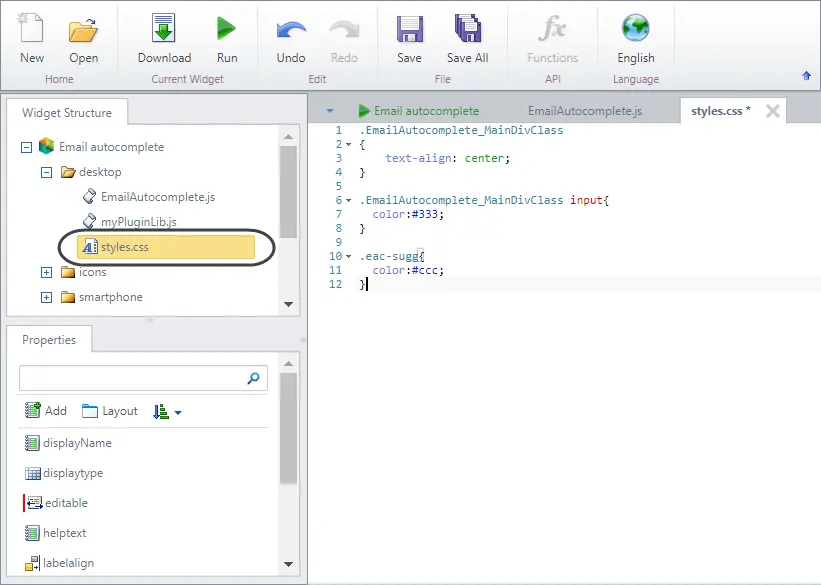The width and height of the screenshot is (821, 585).
Task: Click Properties panel scrollbar up arrow
Action: point(289,363)
